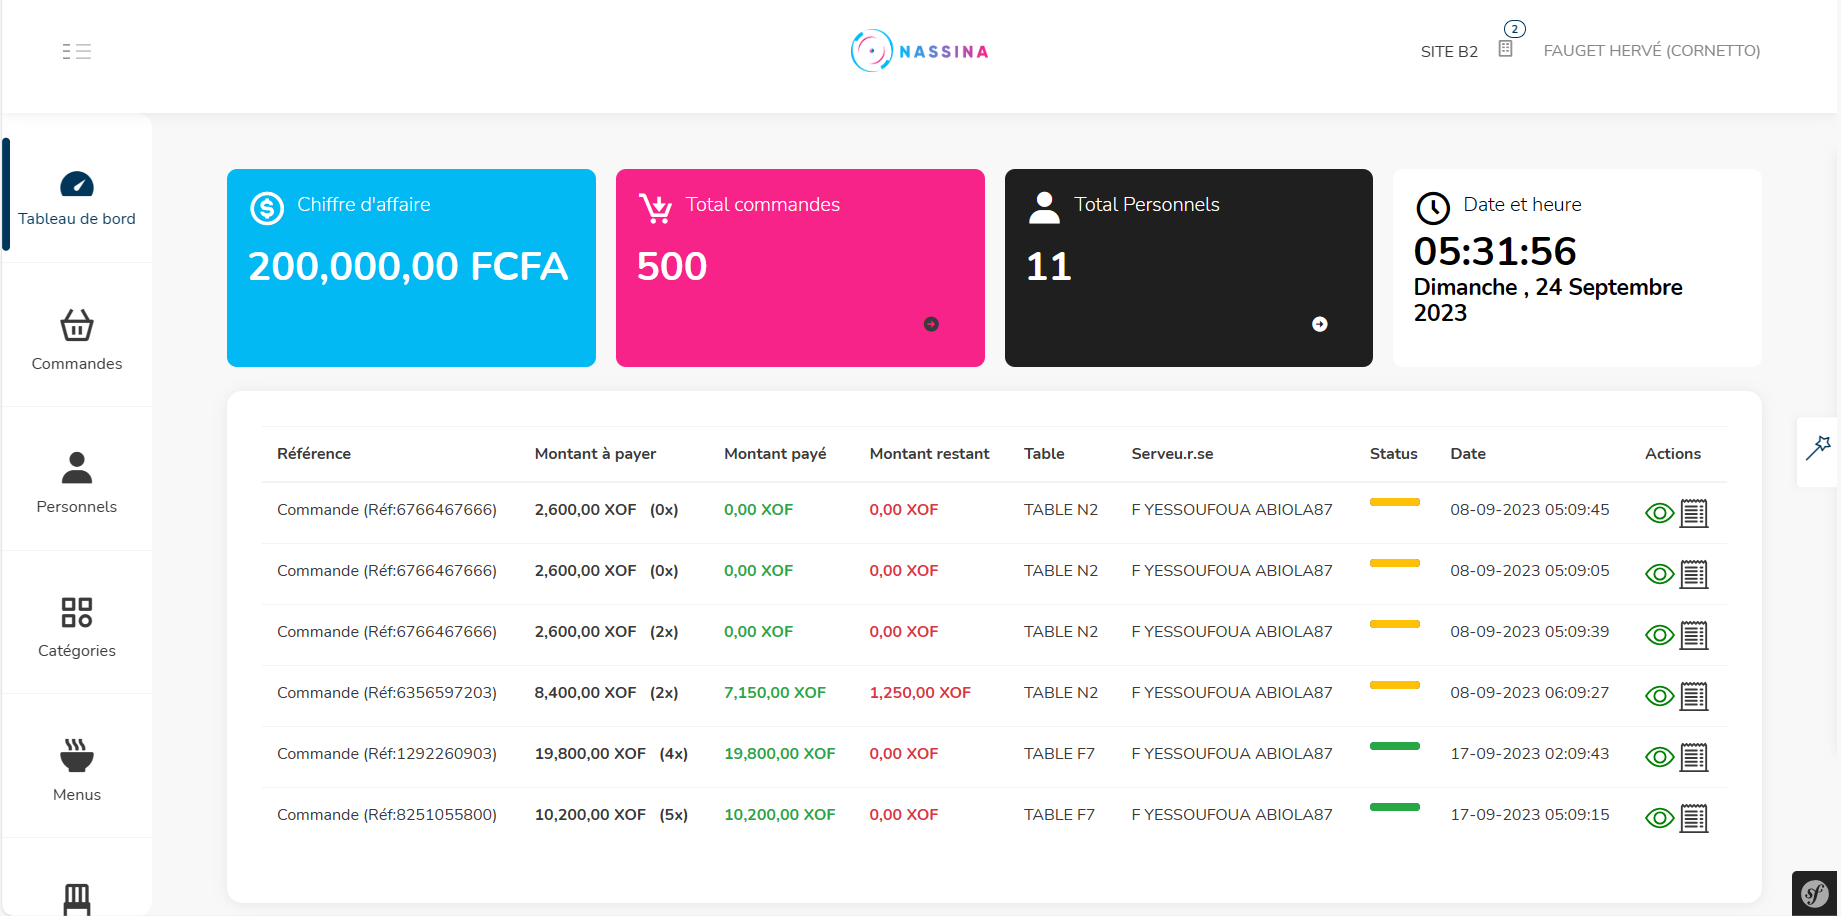The height and width of the screenshot is (916, 1841).
Task: View details eye icon for order 1292260903
Action: [x=1659, y=758]
